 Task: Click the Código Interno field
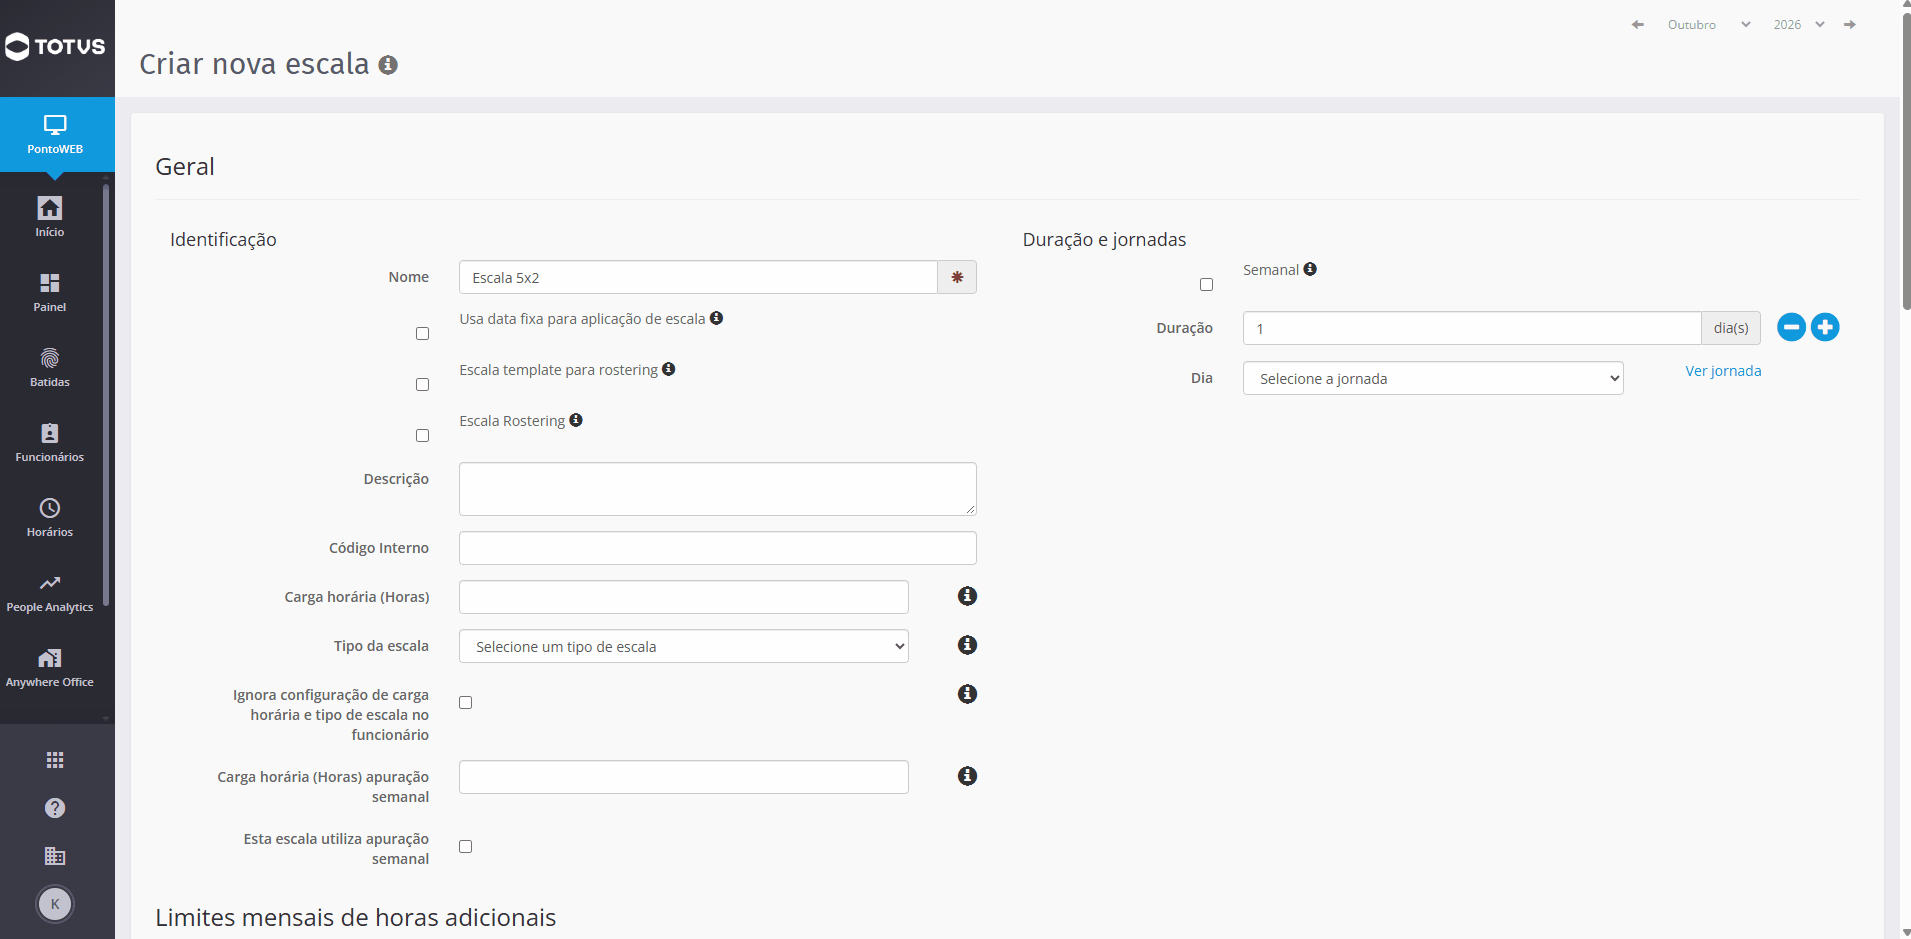[718, 548]
